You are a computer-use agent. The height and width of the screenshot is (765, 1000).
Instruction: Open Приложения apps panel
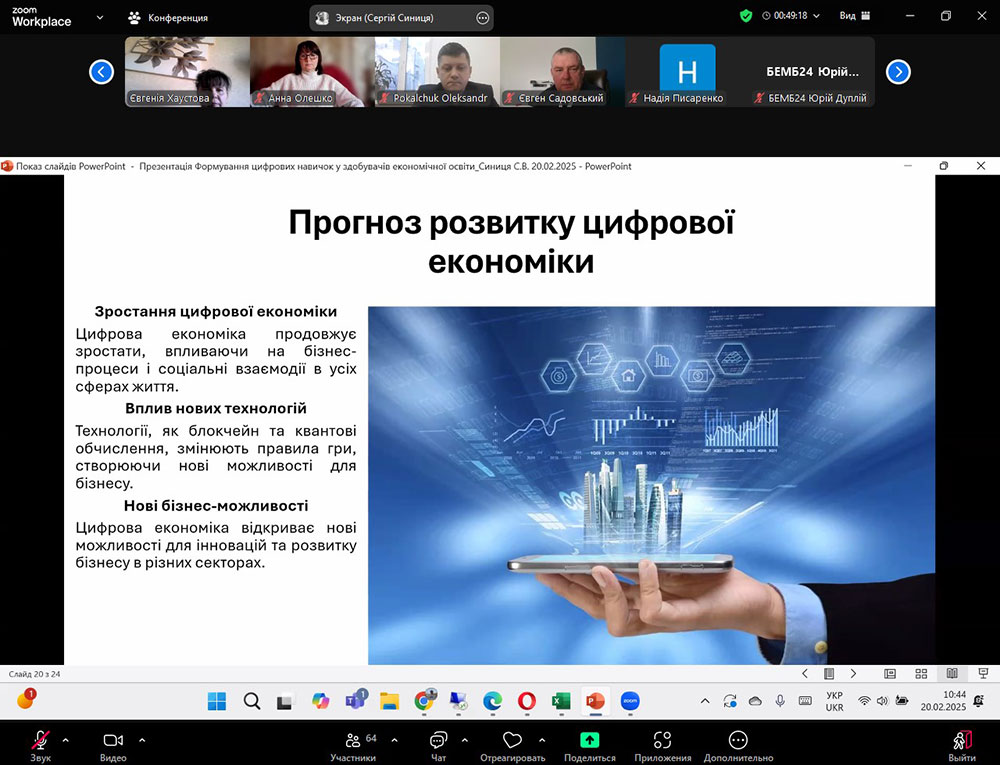661,741
